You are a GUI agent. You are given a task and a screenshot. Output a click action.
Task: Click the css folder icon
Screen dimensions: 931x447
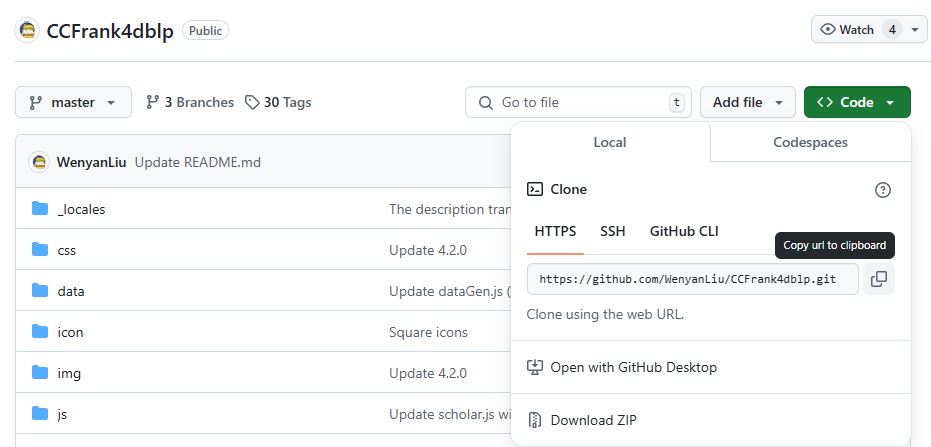40,249
